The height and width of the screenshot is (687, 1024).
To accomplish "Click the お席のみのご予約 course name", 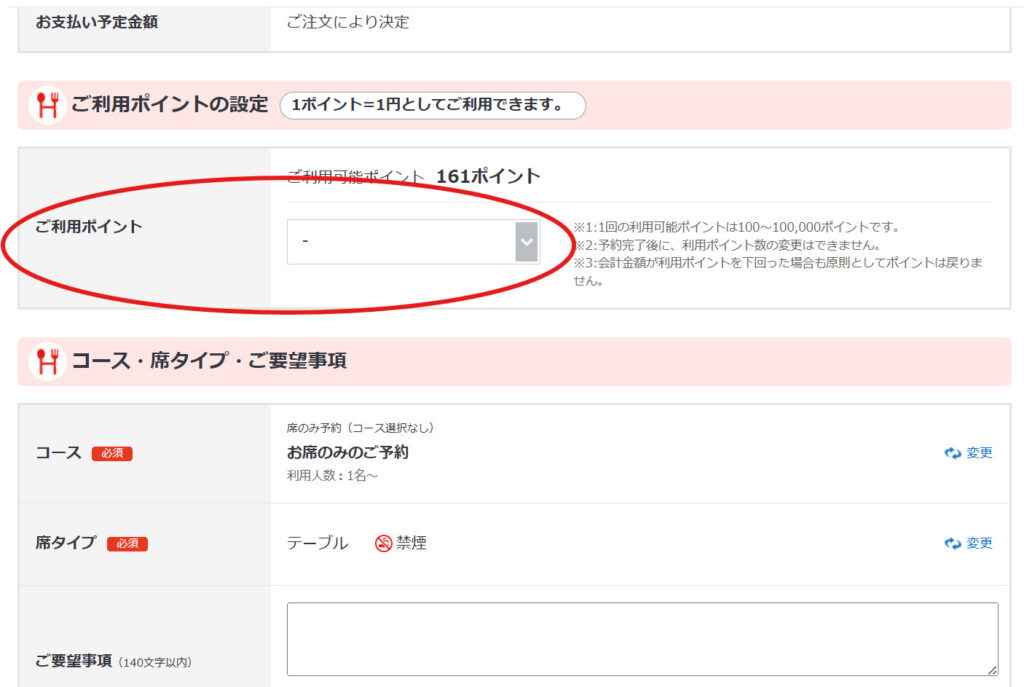I will tap(347, 452).
